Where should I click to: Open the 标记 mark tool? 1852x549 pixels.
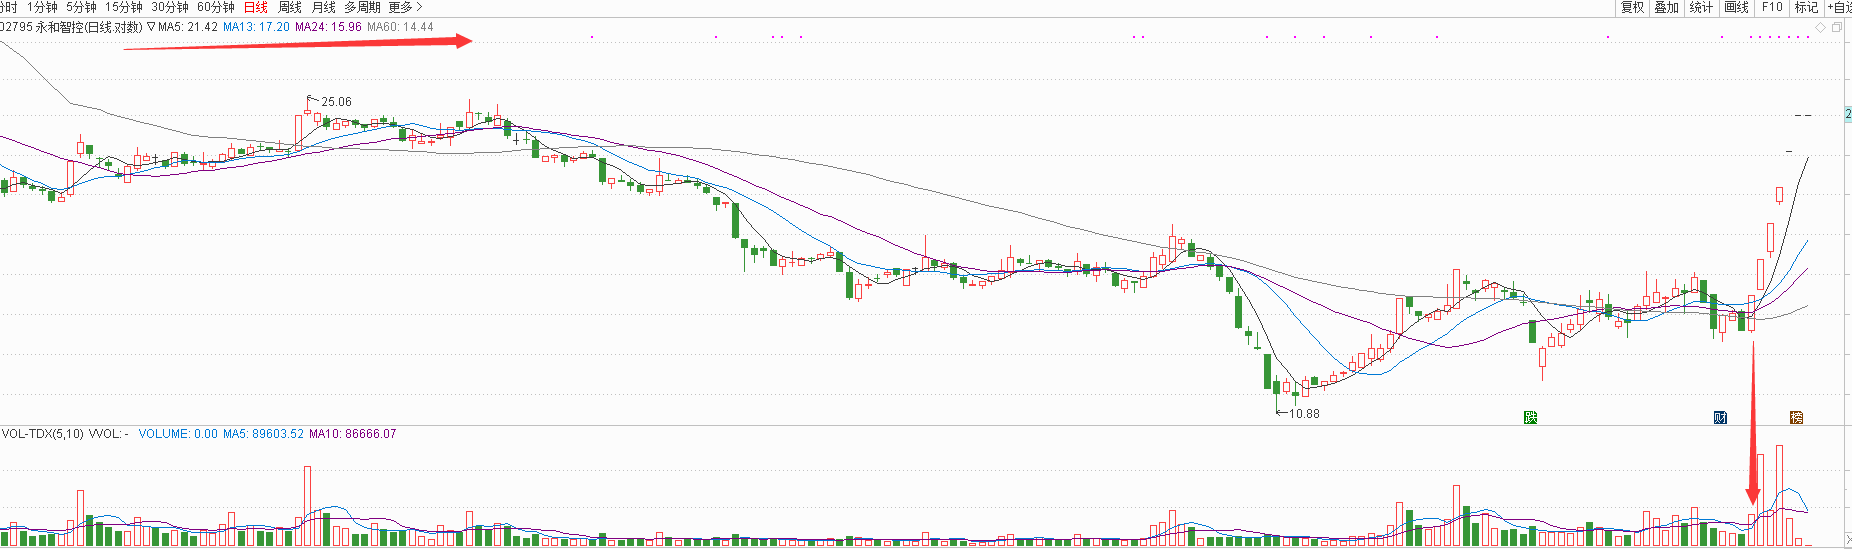1806,7
